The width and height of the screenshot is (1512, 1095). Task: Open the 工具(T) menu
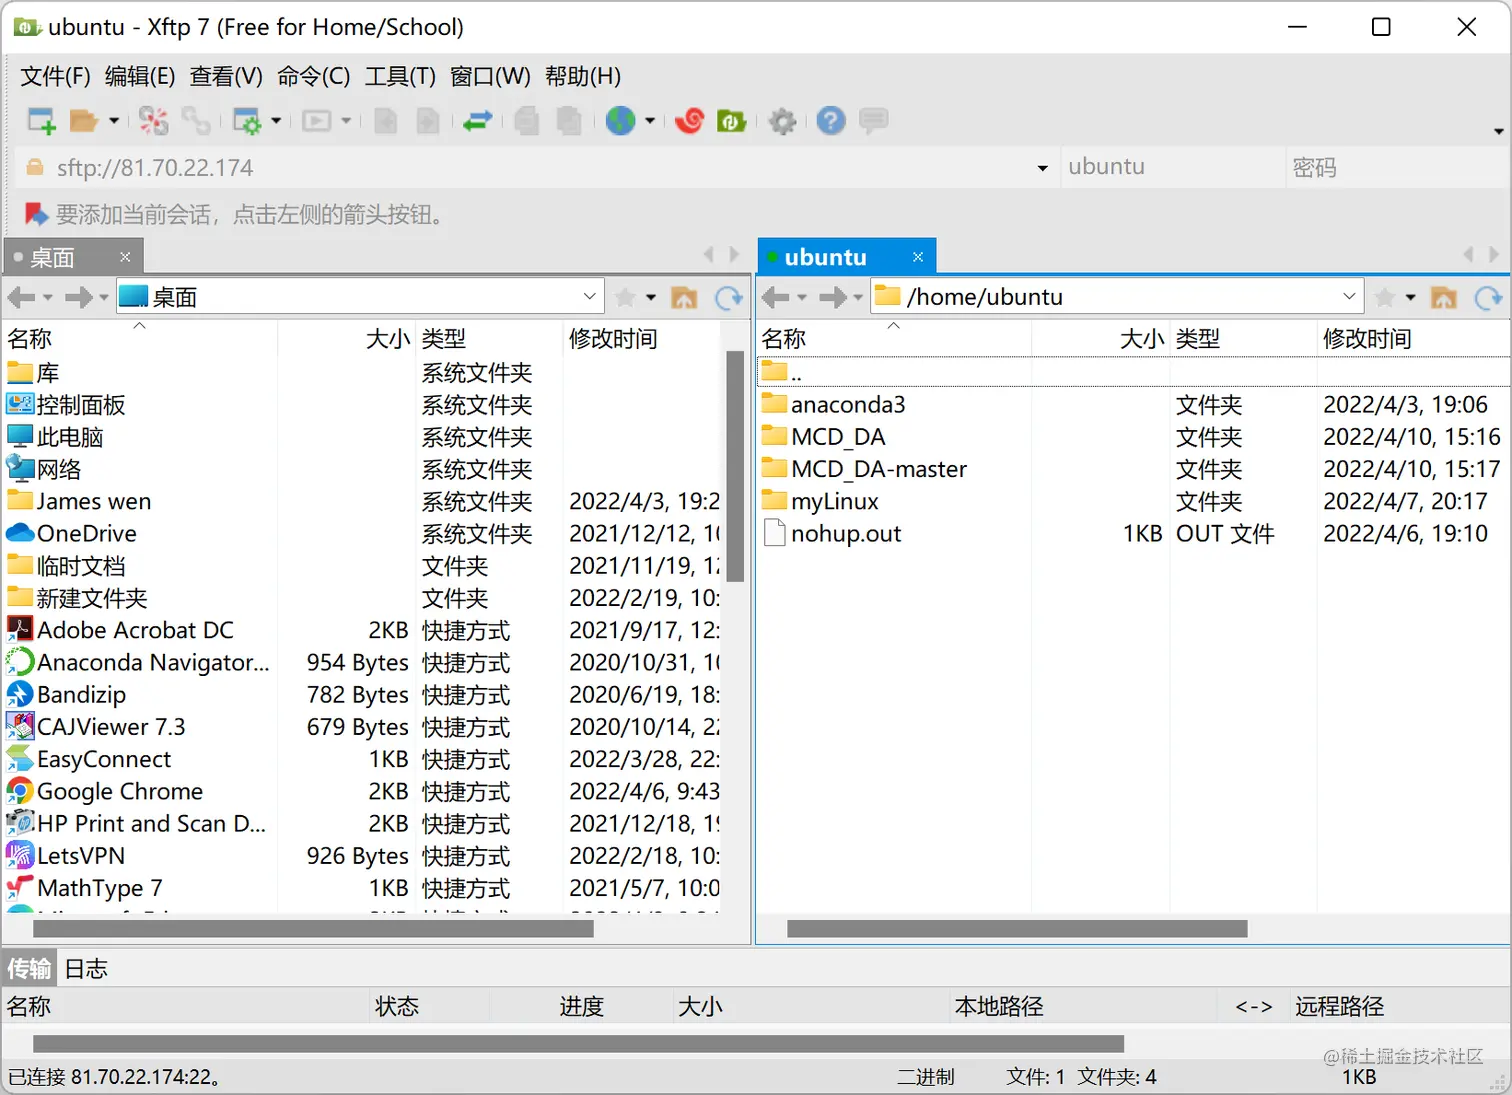coord(400,77)
